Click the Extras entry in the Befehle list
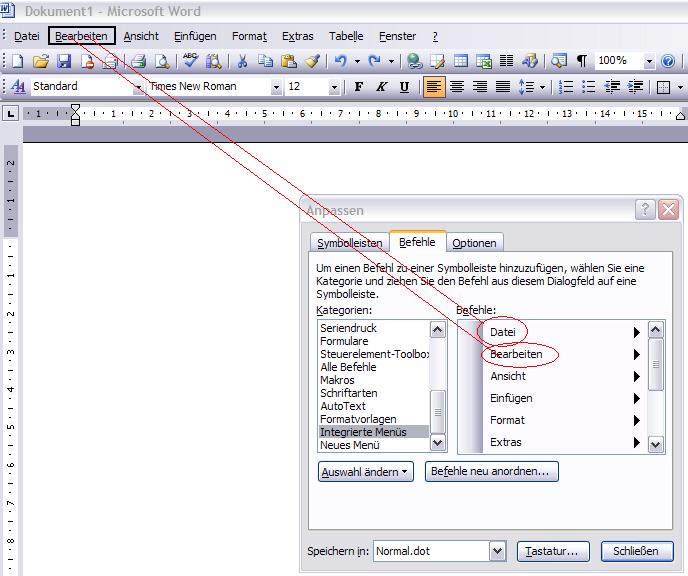 505,442
